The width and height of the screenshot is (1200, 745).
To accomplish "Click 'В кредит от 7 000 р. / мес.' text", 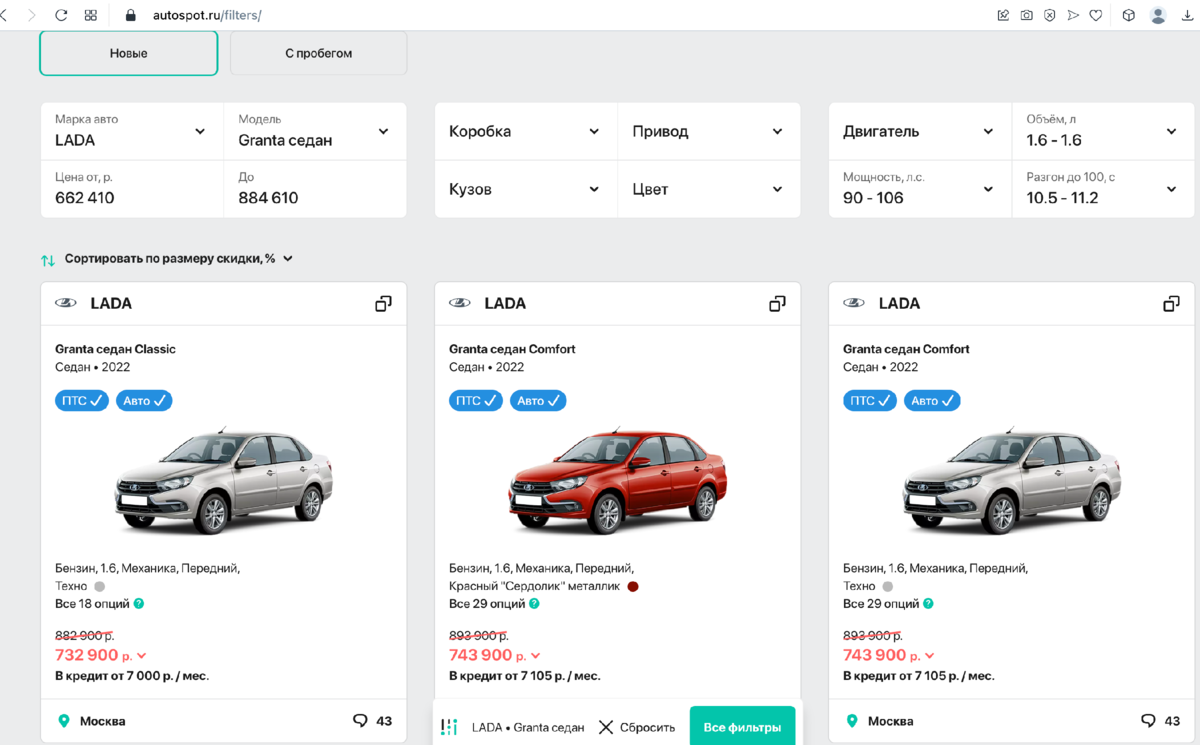I will (132, 676).
